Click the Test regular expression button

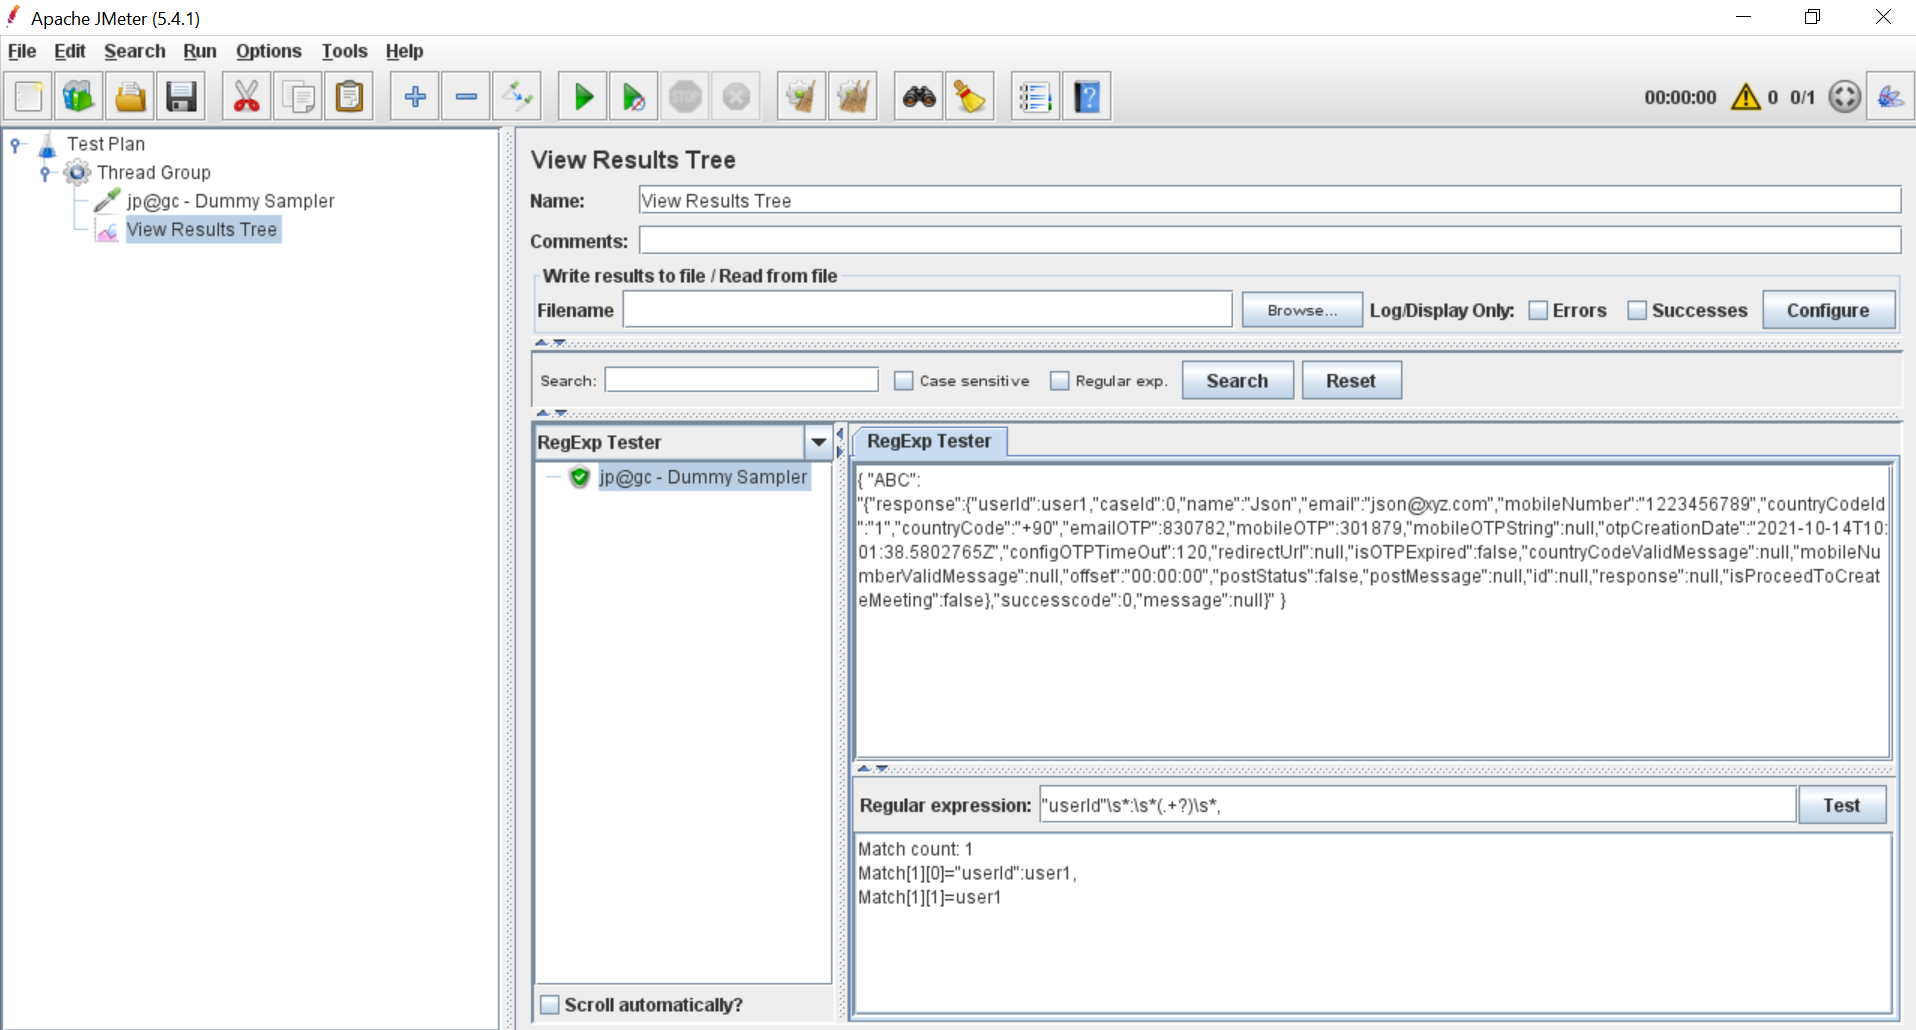click(1841, 806)
